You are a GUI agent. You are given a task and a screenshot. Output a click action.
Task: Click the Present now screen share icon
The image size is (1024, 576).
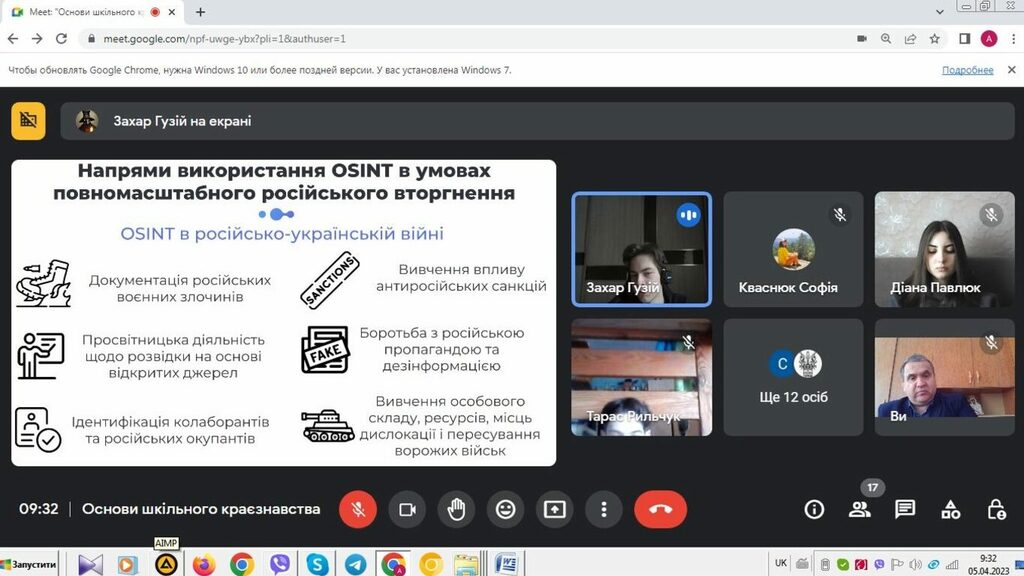click(x=554, y=509)
